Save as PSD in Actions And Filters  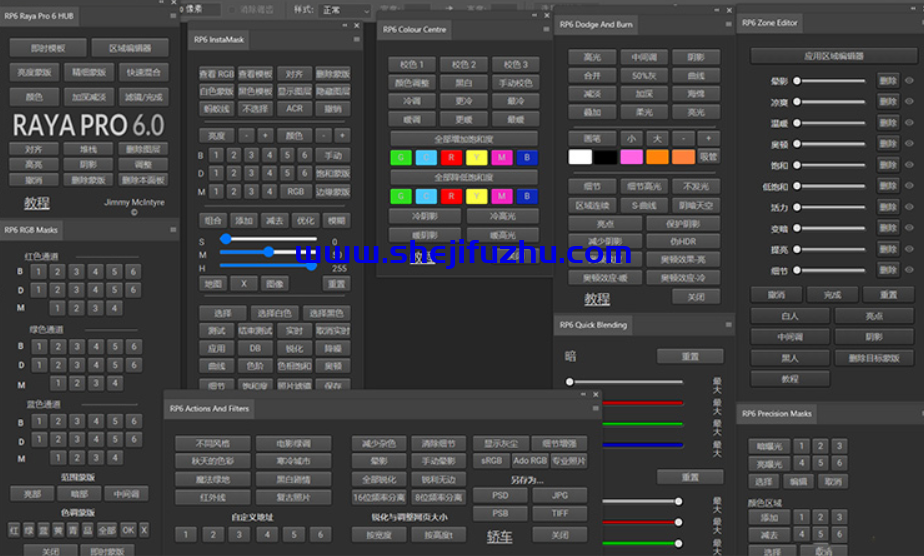click(500, 495)
